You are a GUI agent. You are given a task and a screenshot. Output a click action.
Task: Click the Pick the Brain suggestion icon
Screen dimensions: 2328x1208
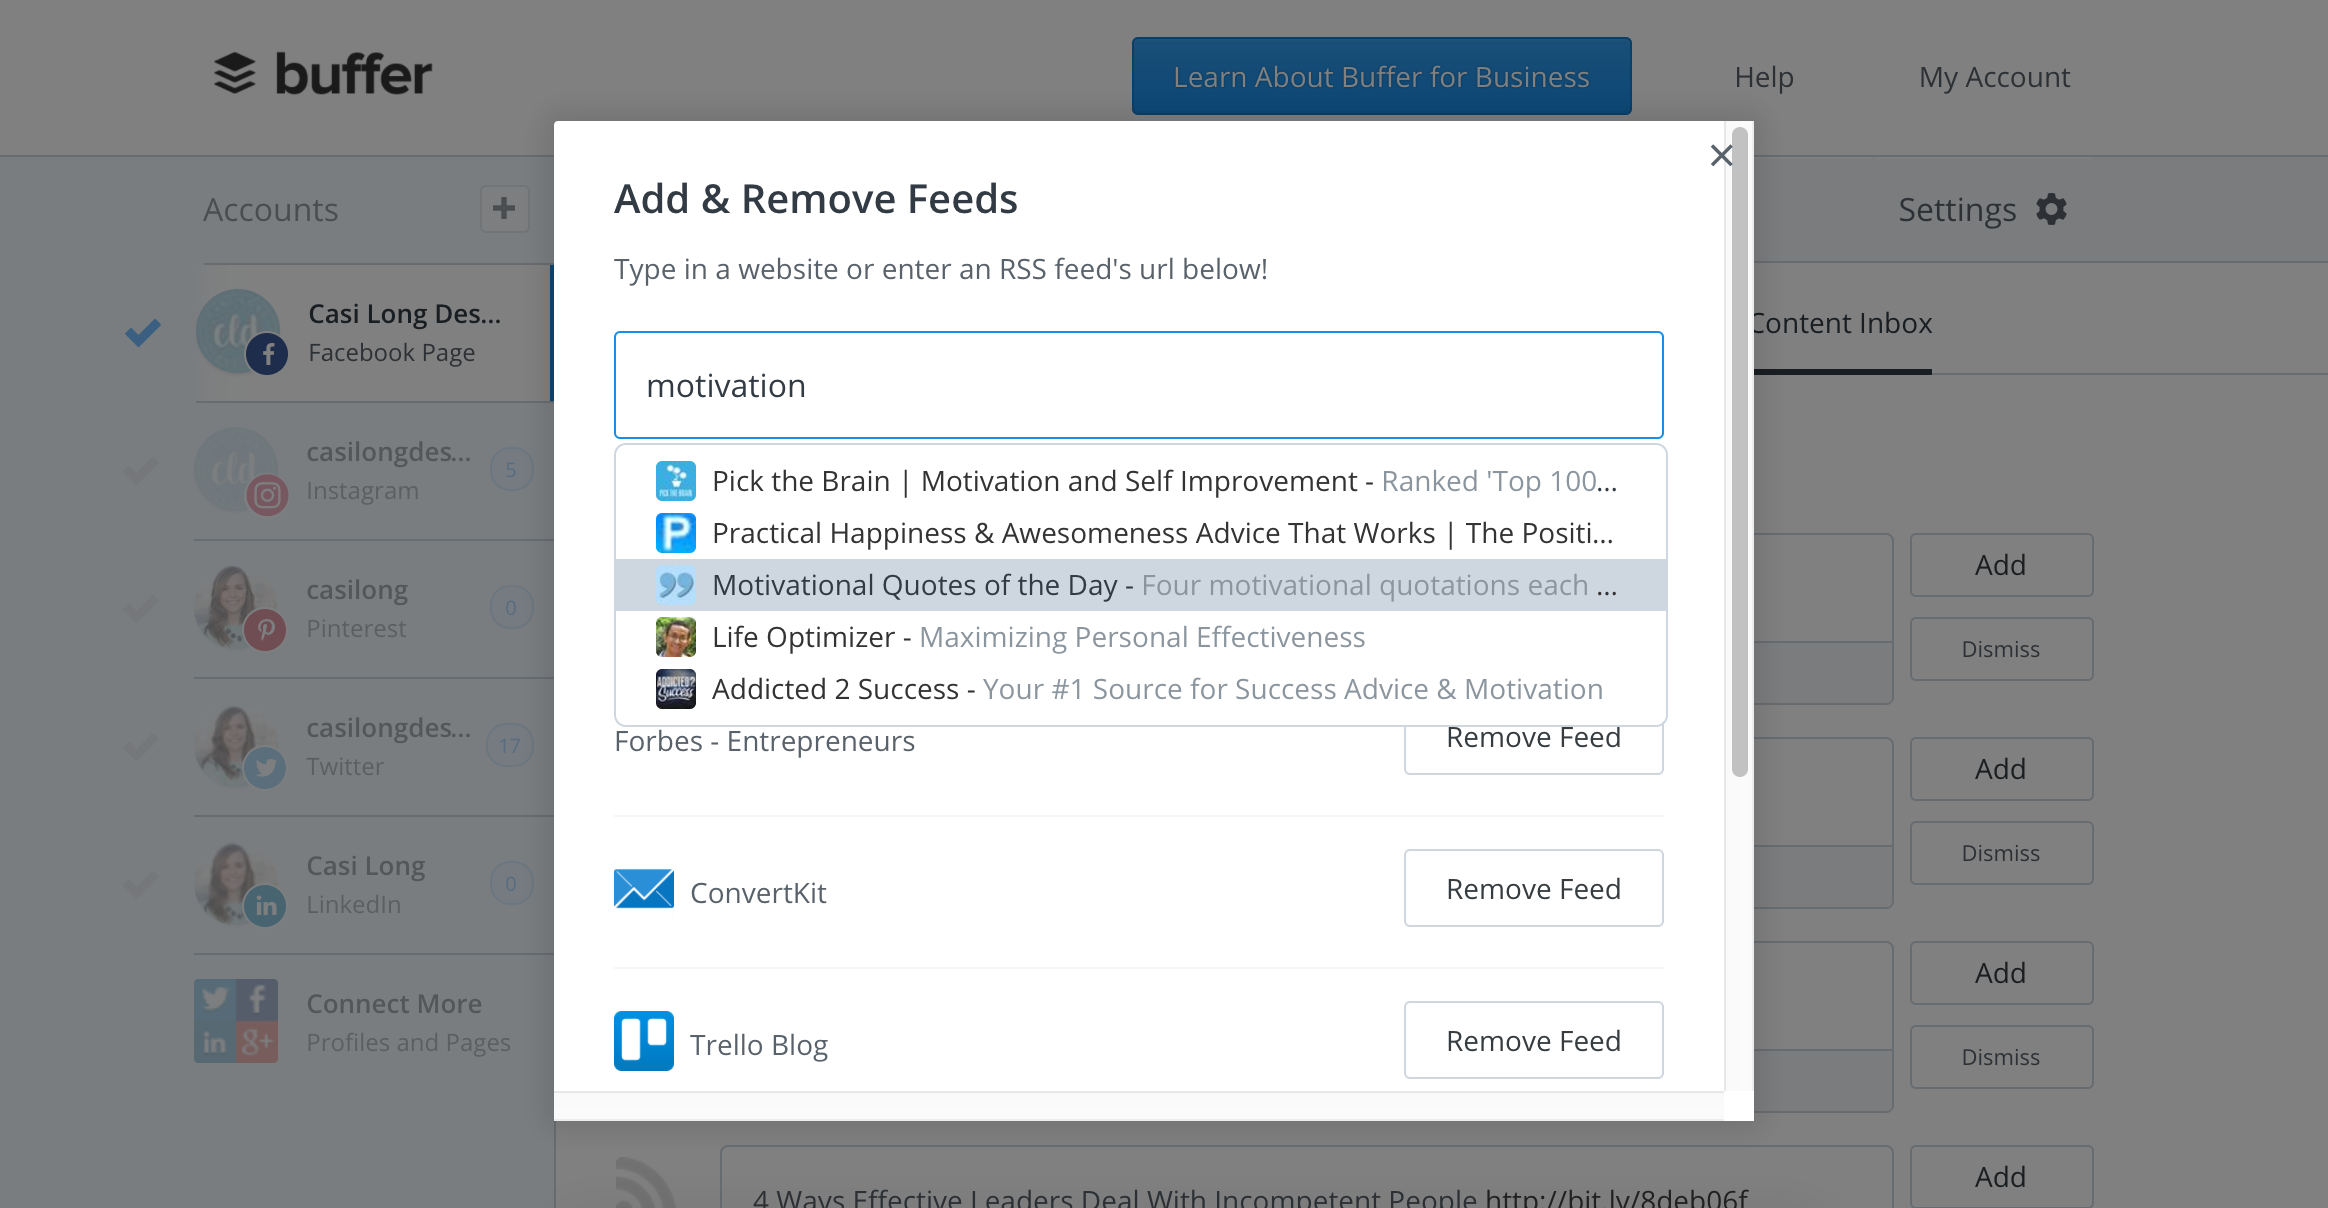(675, 481)
